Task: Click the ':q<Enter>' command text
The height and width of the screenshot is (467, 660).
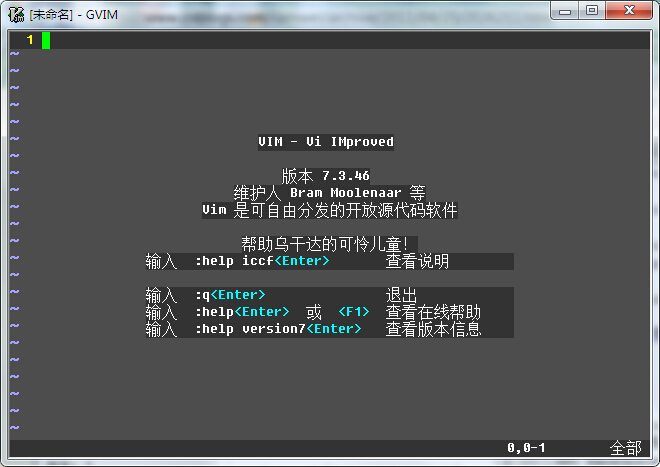Action: [x=230, y=295]
